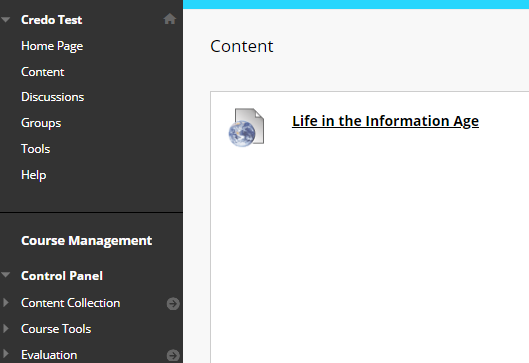The image size is (529, 363).
Task: Open the Life in the Information Age link
Action: pyautogui.click(x=385, y=121)
